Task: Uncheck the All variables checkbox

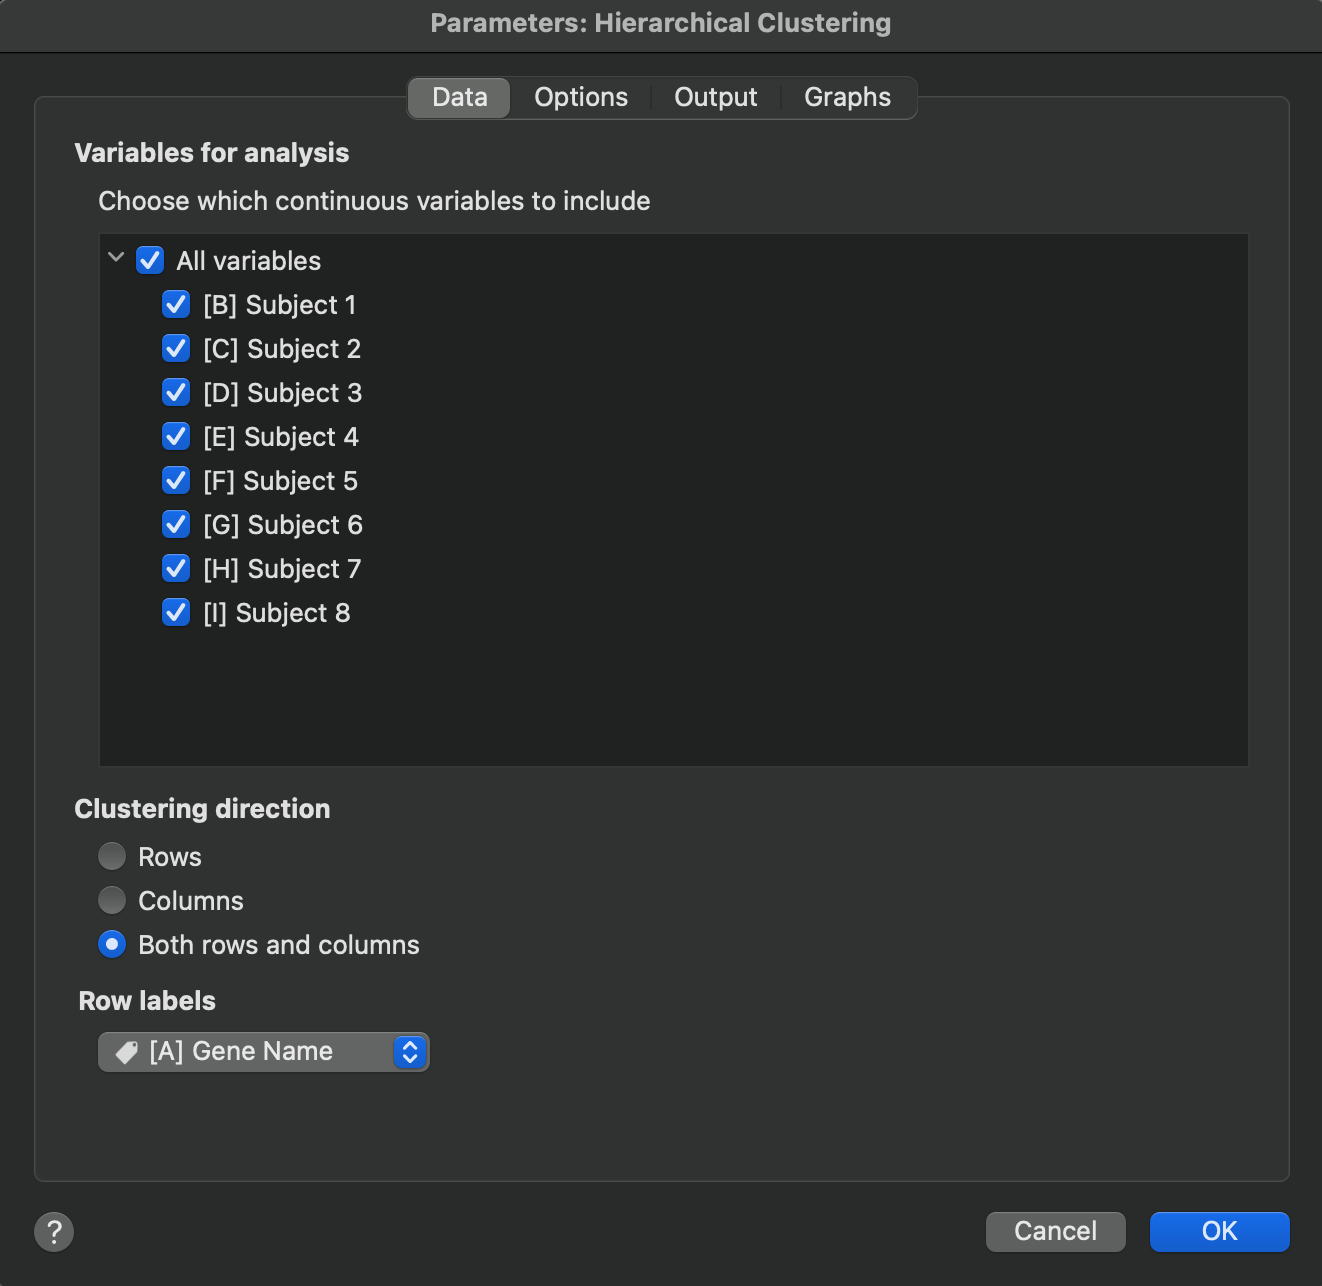Action: (x=150, y=261)
